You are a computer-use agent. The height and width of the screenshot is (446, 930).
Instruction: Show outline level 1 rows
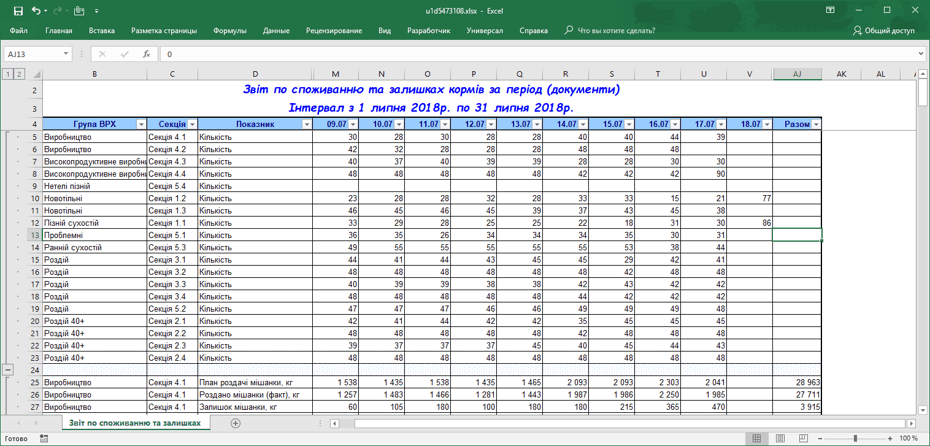coord(8,74)
